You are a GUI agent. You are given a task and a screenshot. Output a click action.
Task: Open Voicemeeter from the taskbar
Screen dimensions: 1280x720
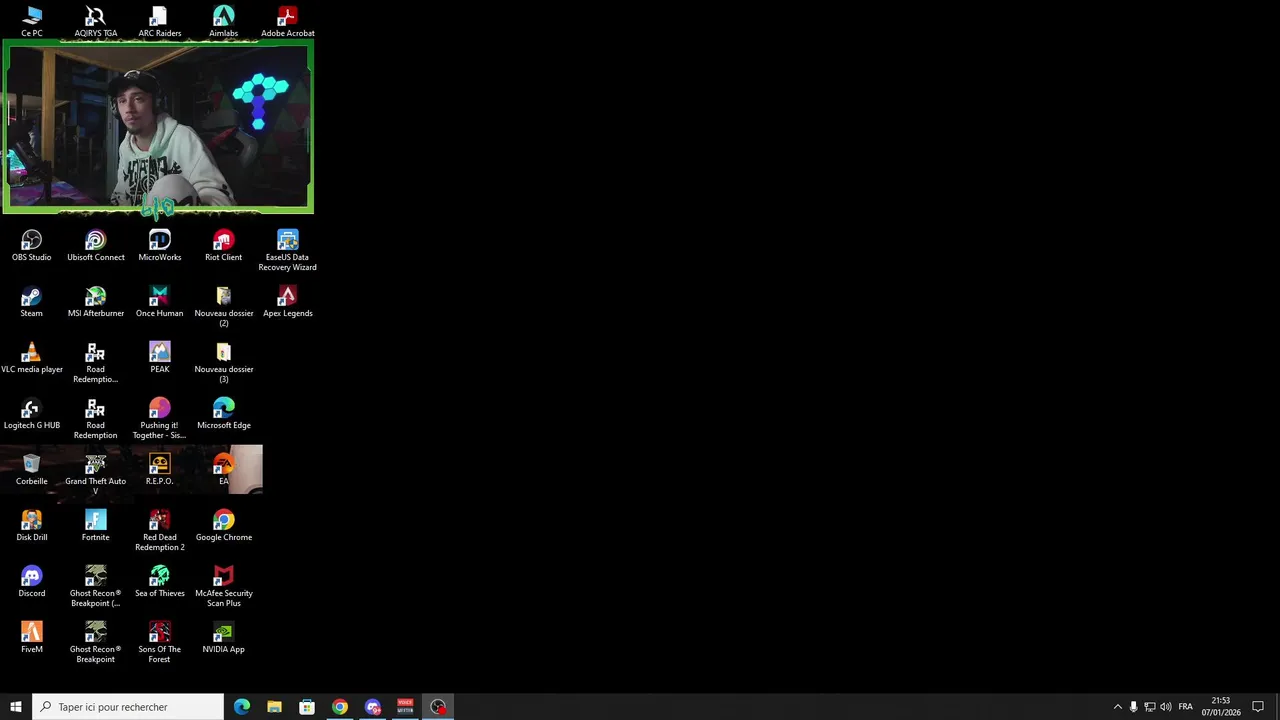[x=405, y=707]
